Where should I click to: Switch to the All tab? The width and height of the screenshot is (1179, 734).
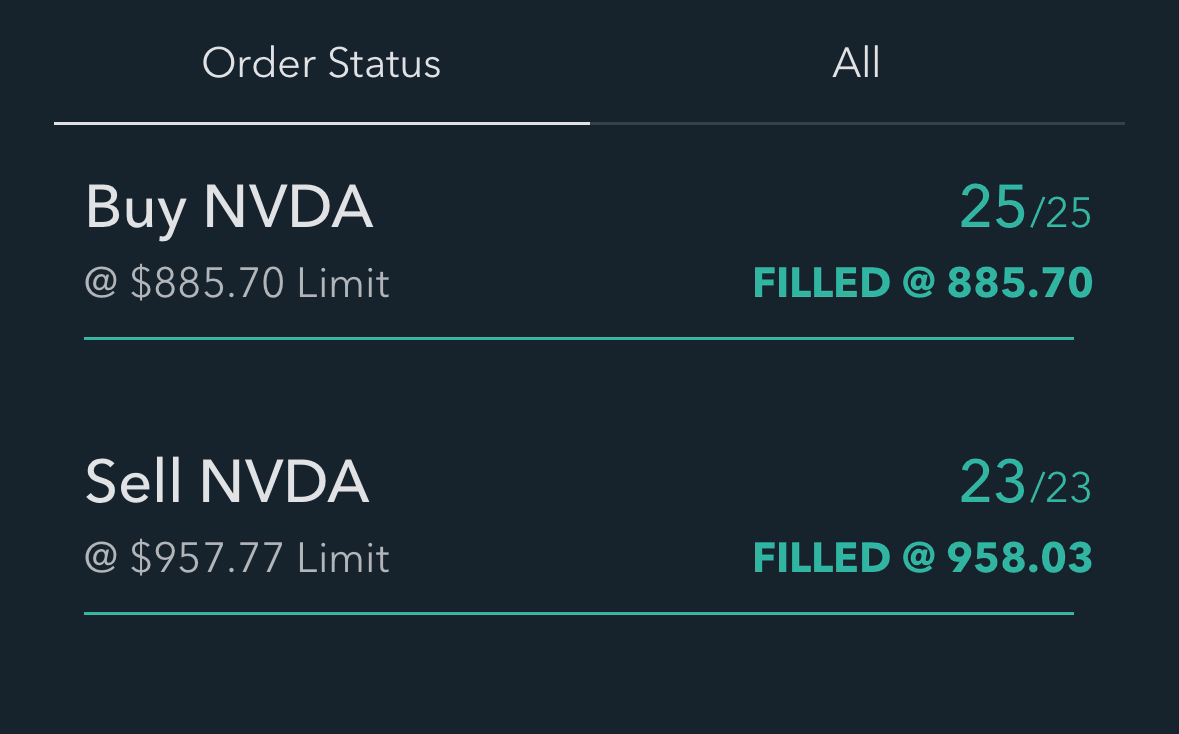(x=856, y=62)
